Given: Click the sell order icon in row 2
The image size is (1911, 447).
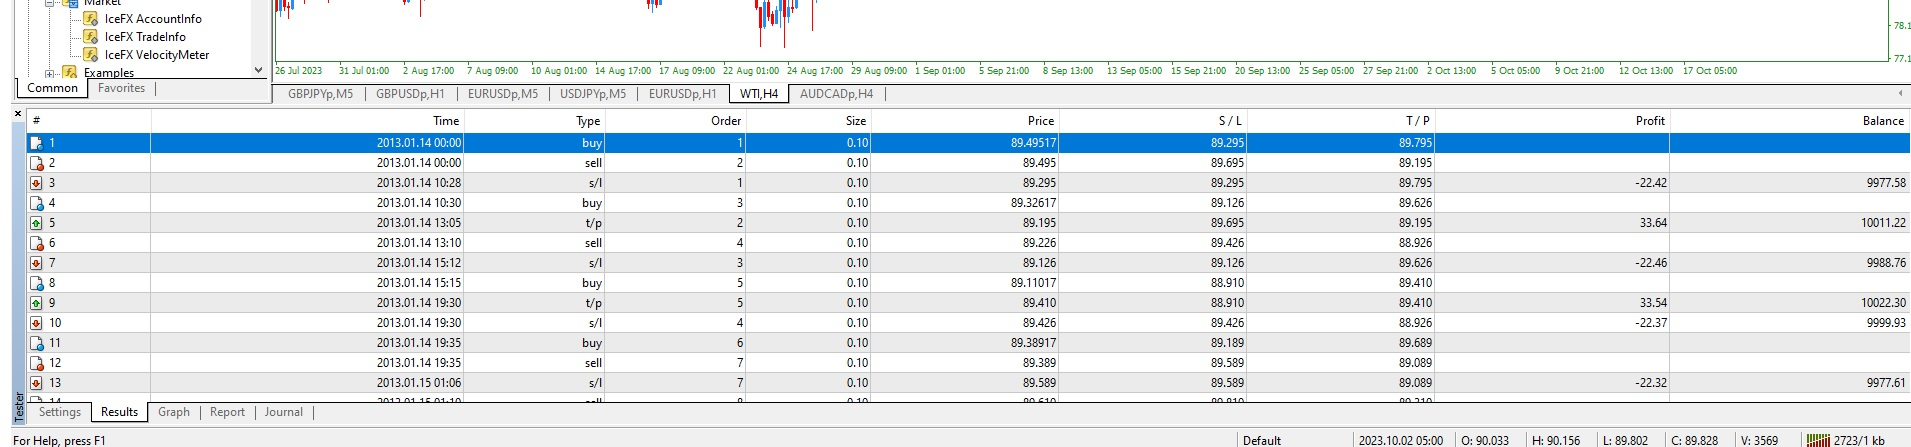Looking at the screenshot, I should click(36, 163).
